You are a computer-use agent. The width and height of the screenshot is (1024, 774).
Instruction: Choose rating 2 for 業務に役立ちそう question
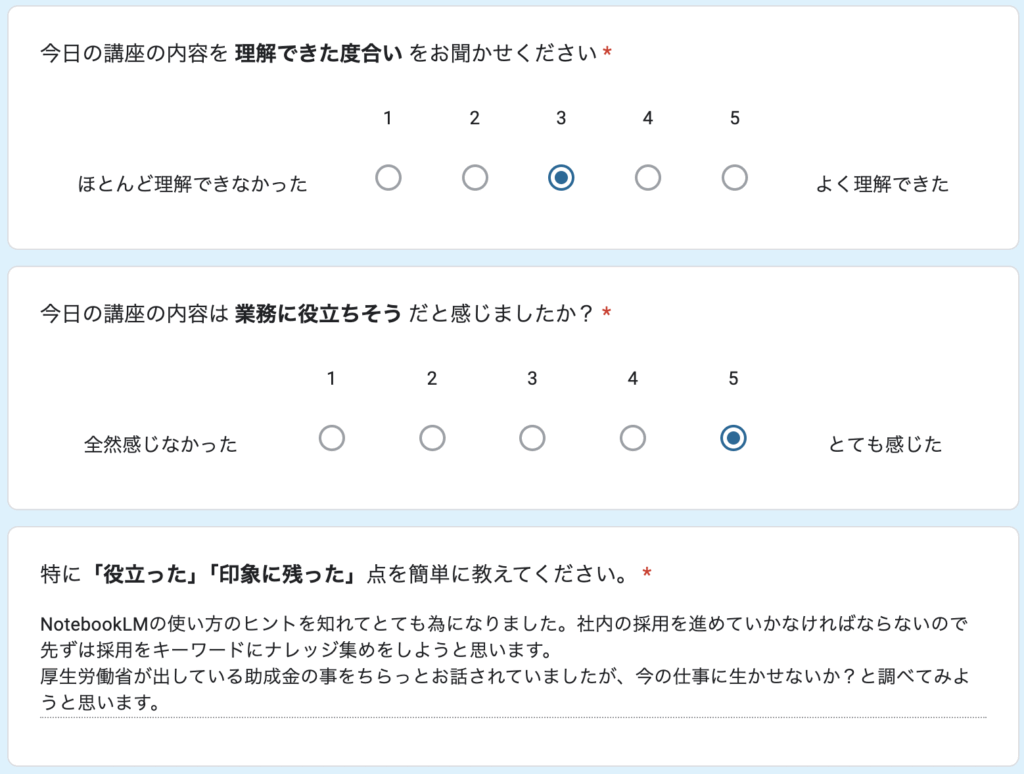point(432,438)
